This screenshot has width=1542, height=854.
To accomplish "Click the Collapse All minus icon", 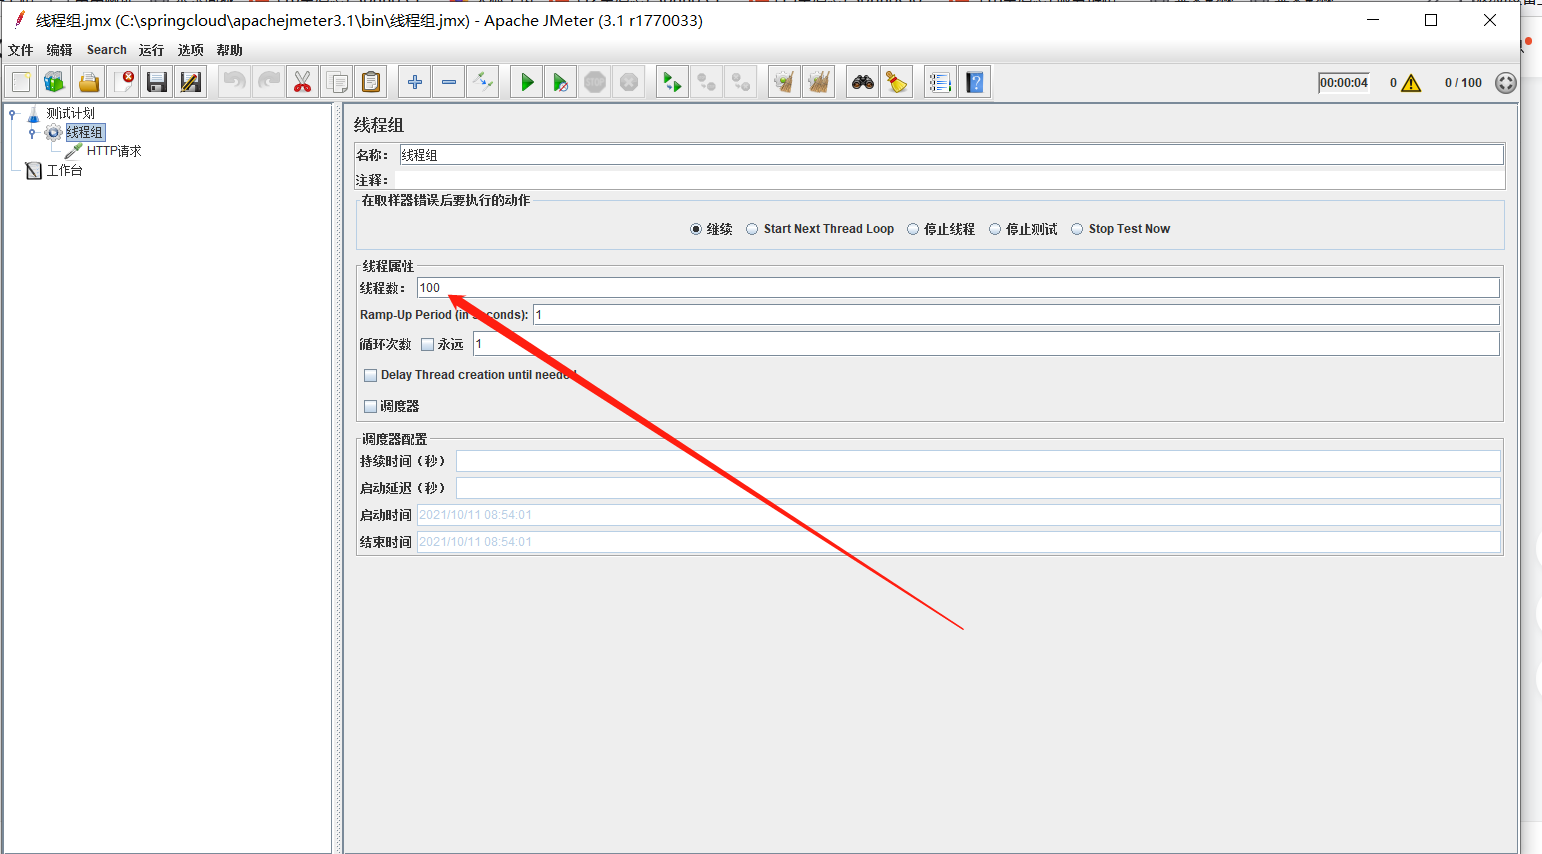I will click(x=449, y=82).
